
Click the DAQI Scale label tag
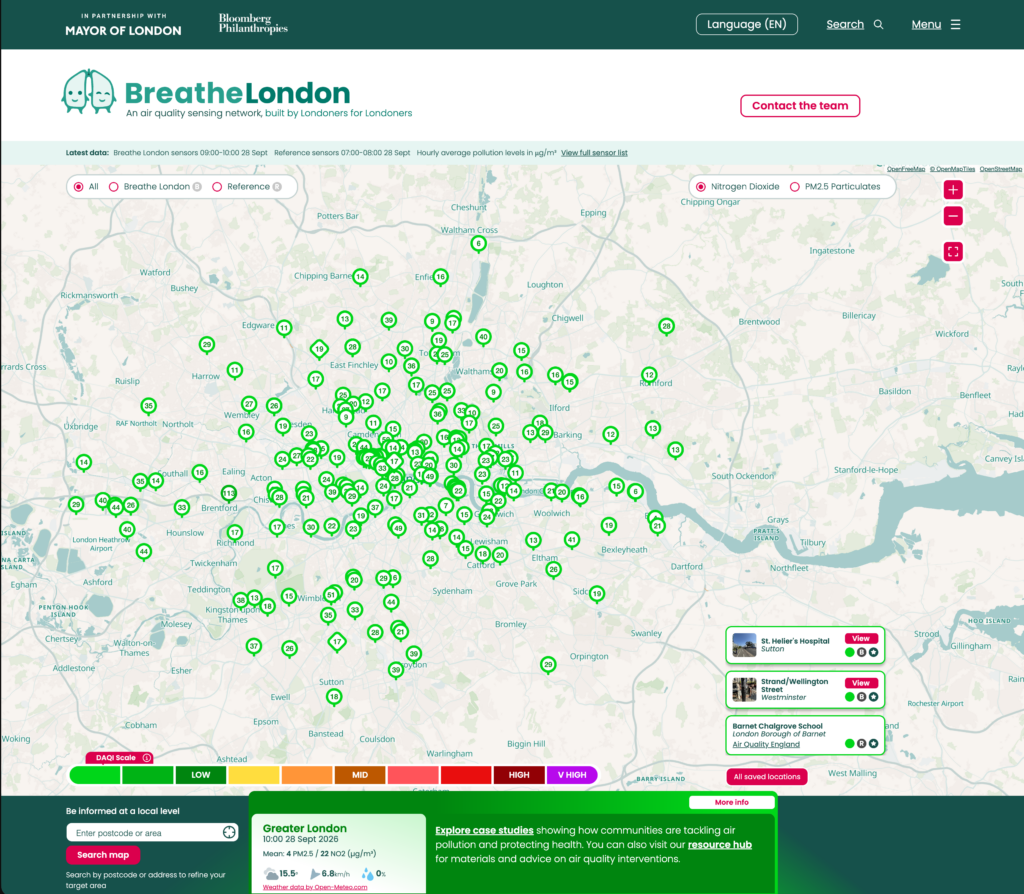[119, 758]
